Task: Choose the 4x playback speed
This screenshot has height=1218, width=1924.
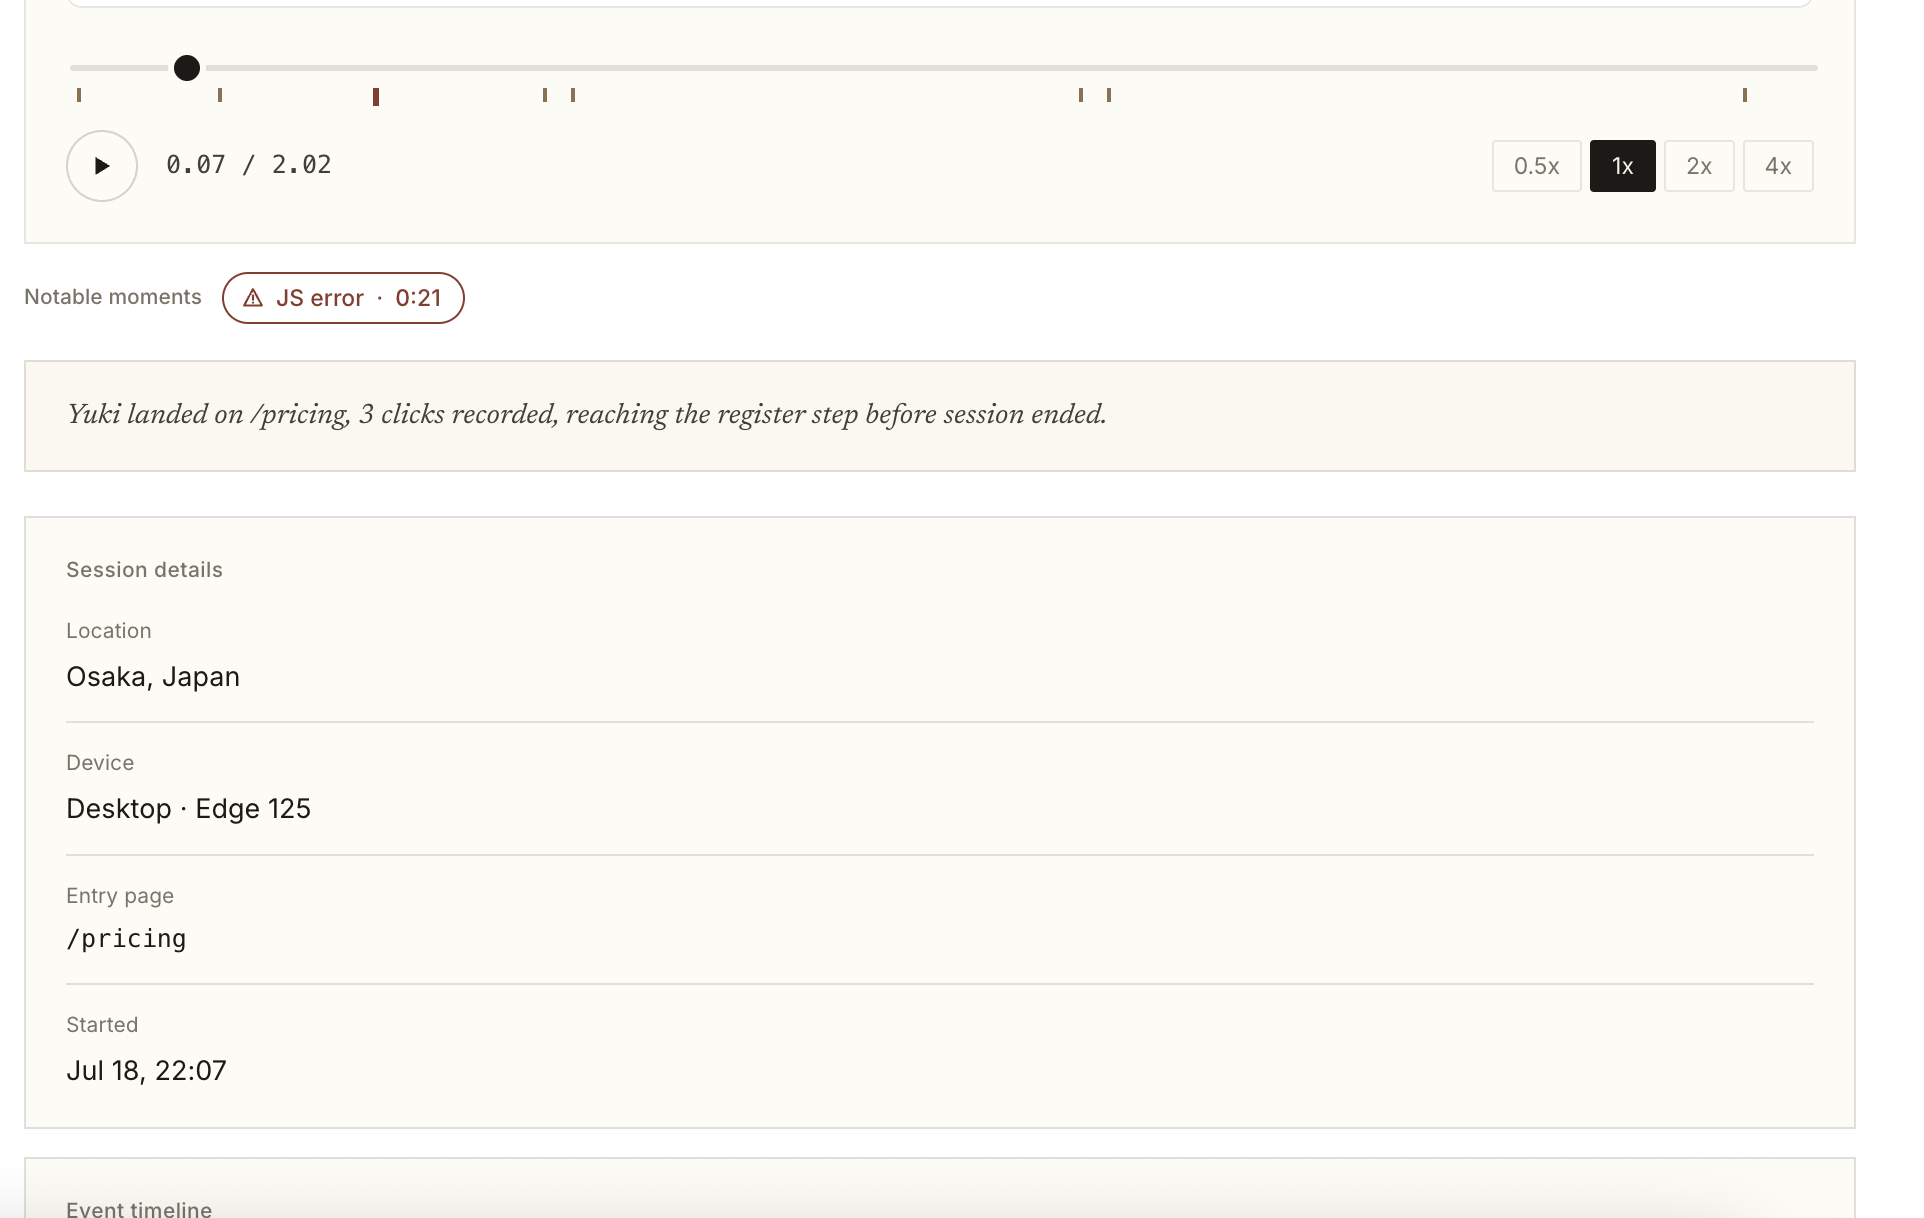Action: click(1777, 166)
